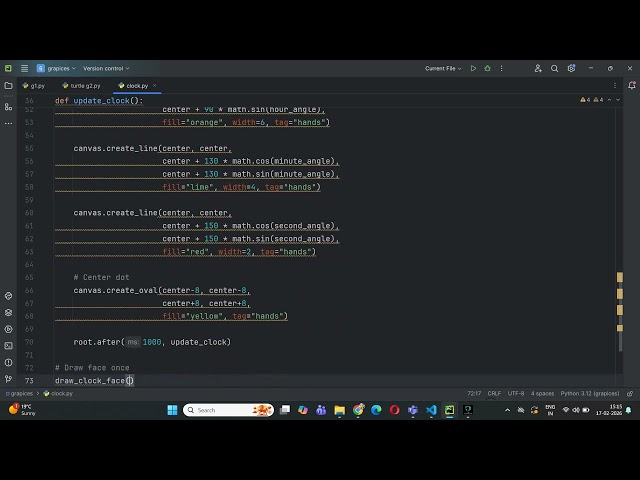This screenshot has height=480, width=640.
Task: Open Search Everywhere magnifier icon
Action: 554,69
